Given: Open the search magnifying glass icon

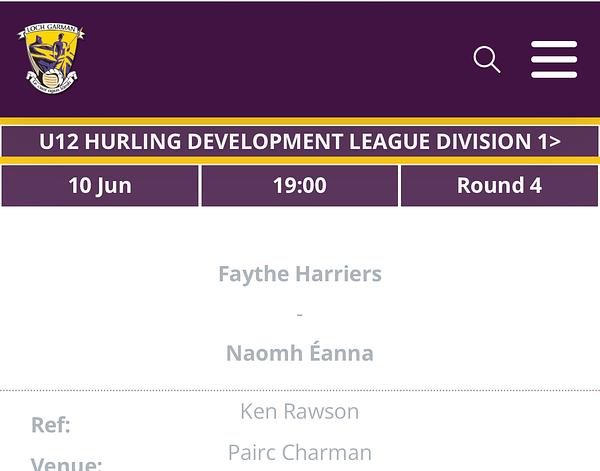Looking at the screenshot, I should coord(486,59).
